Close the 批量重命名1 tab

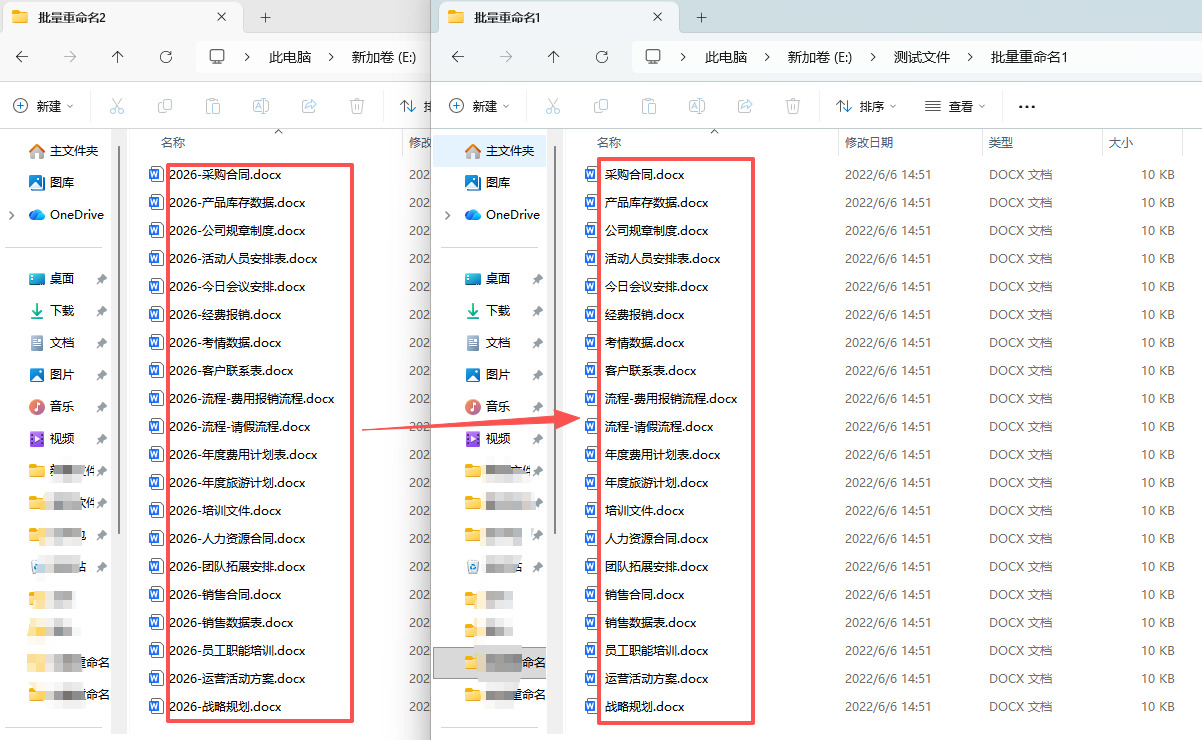tap(659, 17)
